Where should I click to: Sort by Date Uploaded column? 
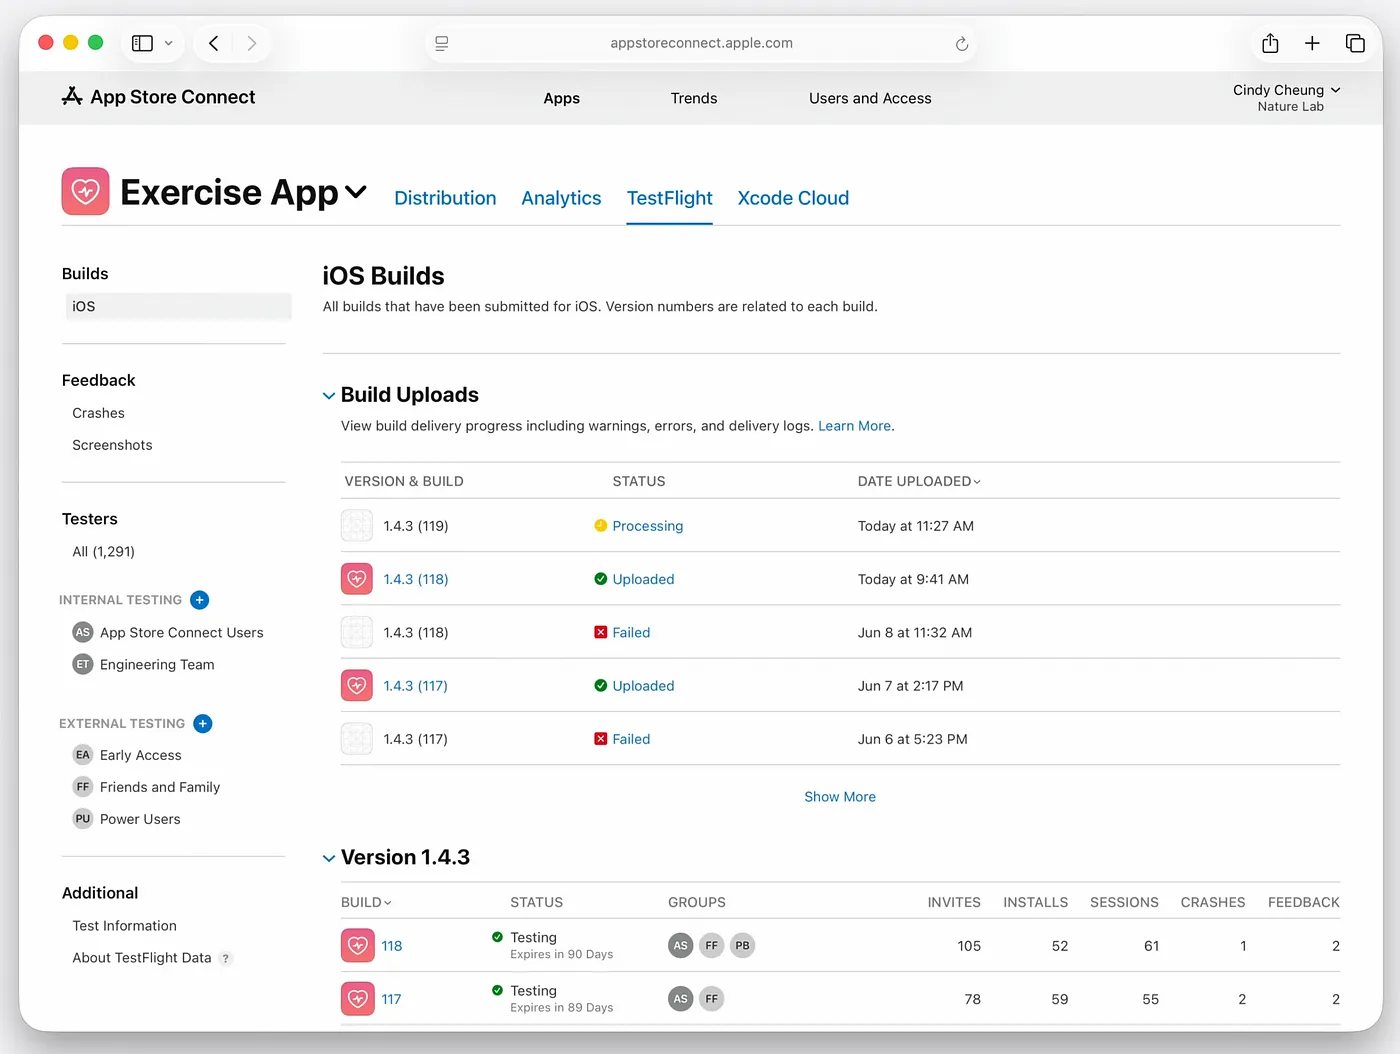pyautogui.click(x=918, y=482)
